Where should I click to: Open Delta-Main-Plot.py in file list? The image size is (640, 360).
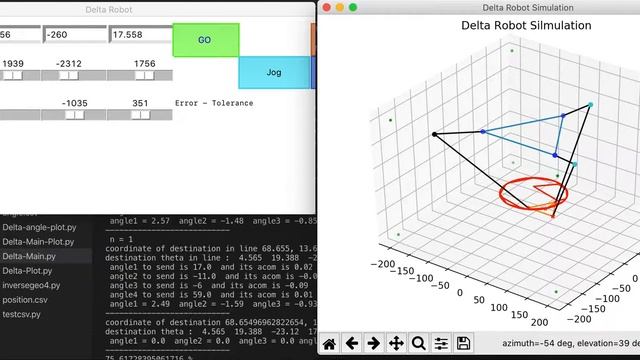click(38, 242)
